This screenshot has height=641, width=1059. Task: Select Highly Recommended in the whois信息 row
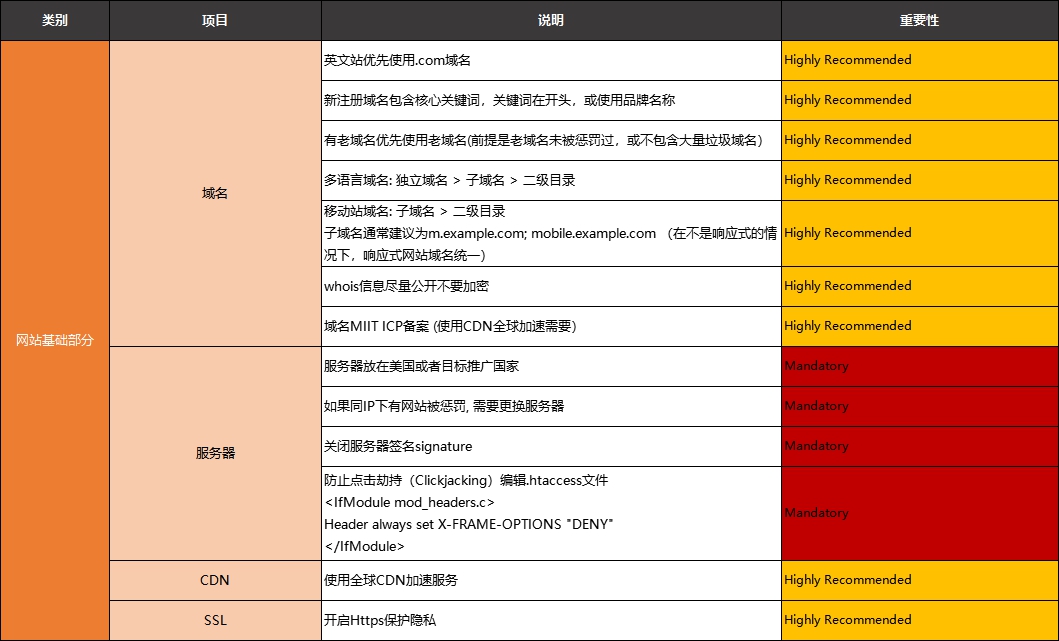(920, 286)
